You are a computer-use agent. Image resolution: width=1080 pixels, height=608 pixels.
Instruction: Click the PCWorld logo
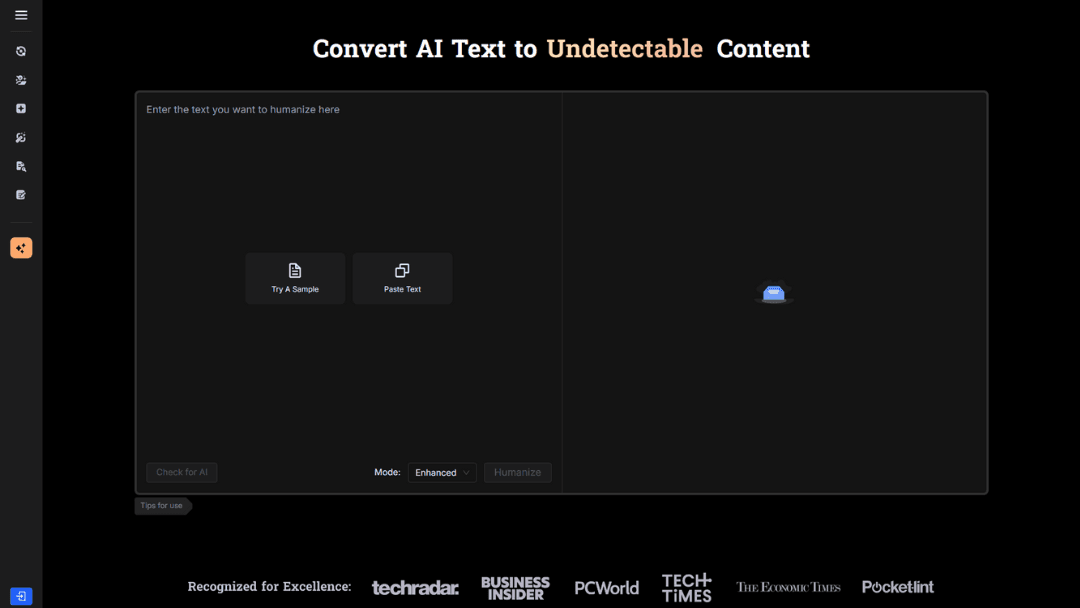pos(606,588)
